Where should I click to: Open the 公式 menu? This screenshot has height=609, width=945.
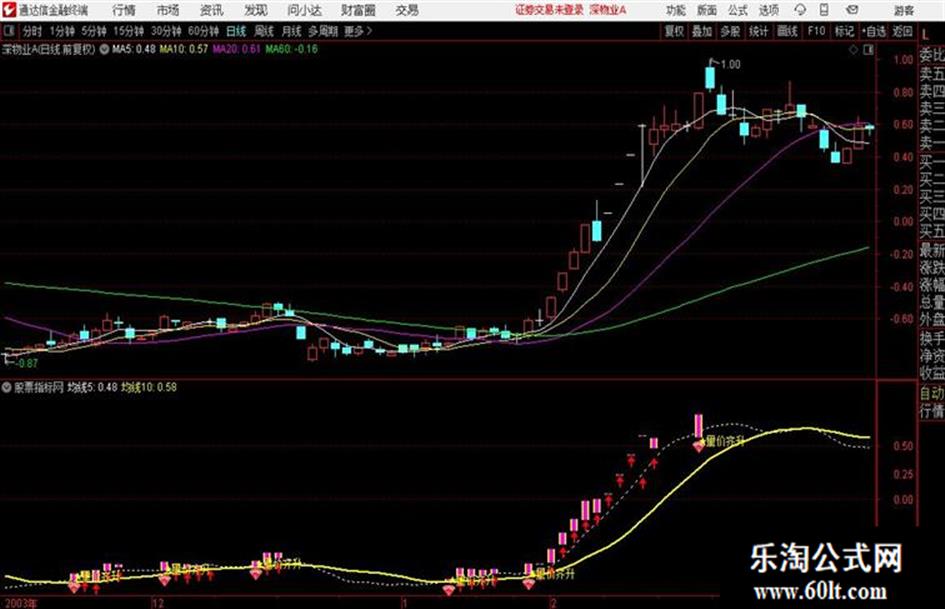(738, 10)
